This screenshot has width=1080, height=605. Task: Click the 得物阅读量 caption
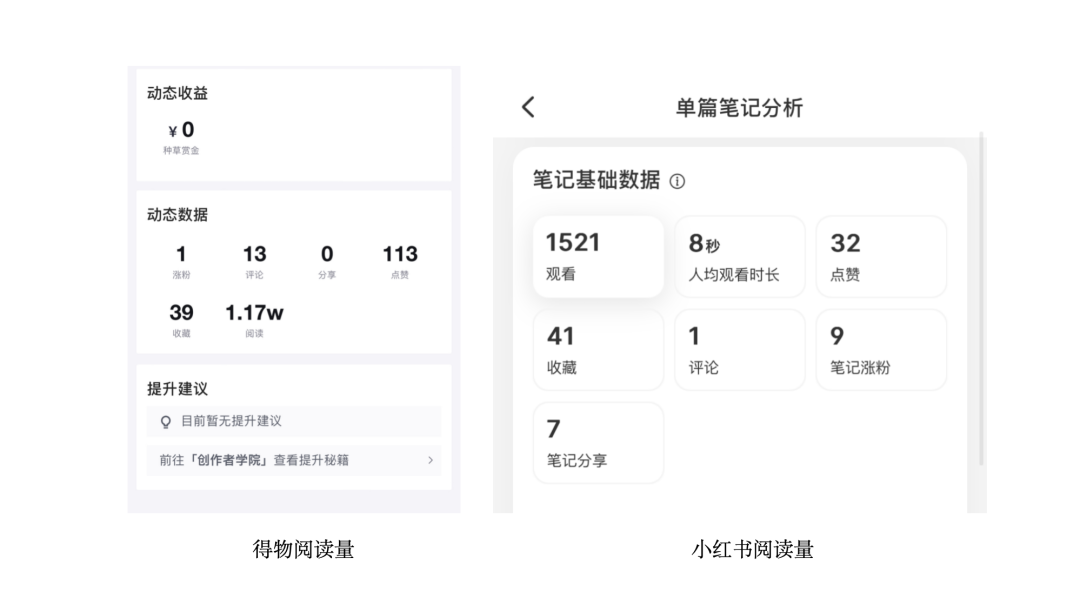coord(303,549)
